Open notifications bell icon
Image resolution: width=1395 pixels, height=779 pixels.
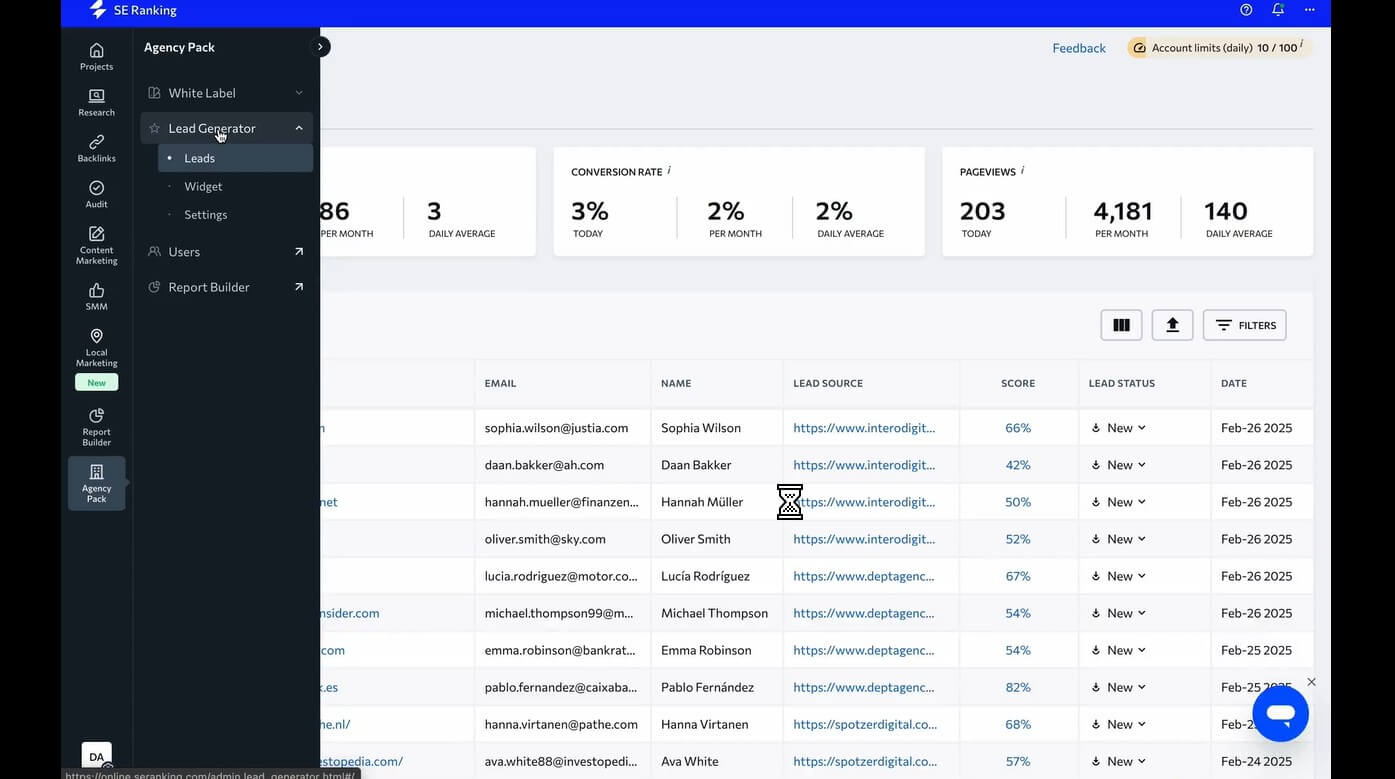[1278, 10]
